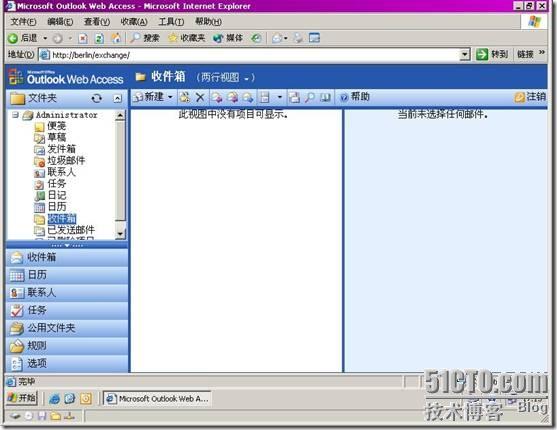Collapse the 文件夹 pane with up-arrow button

click(117, 98)
